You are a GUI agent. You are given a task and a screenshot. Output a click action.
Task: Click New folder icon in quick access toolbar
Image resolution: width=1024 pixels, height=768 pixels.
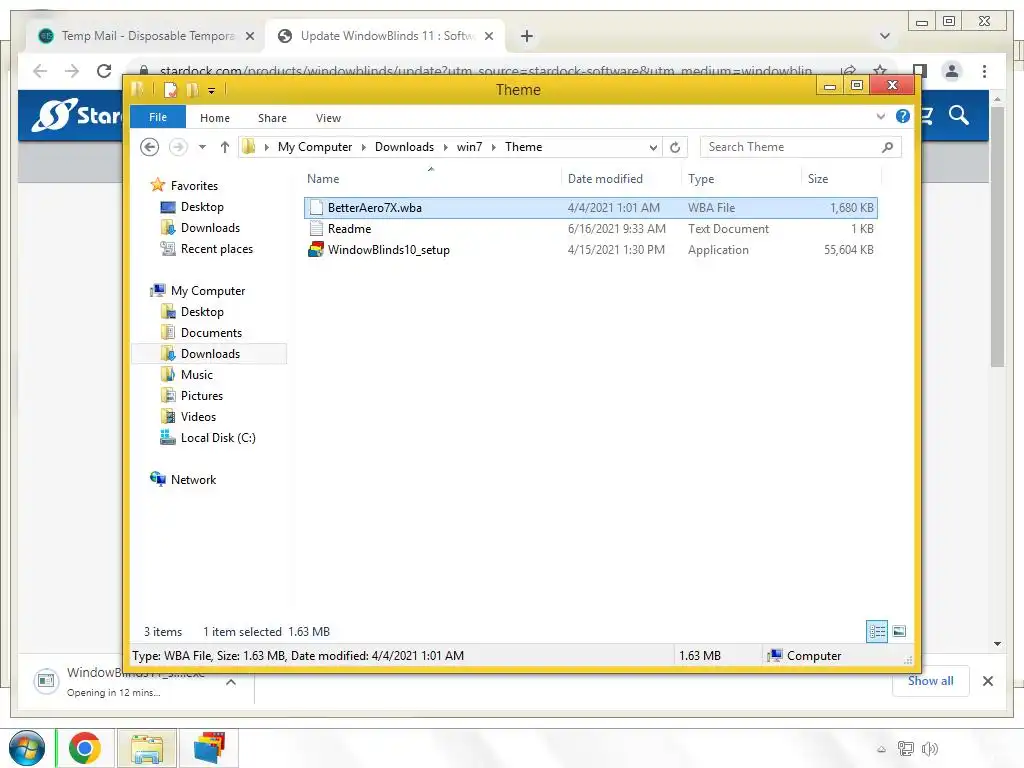[x=193, y=90]
